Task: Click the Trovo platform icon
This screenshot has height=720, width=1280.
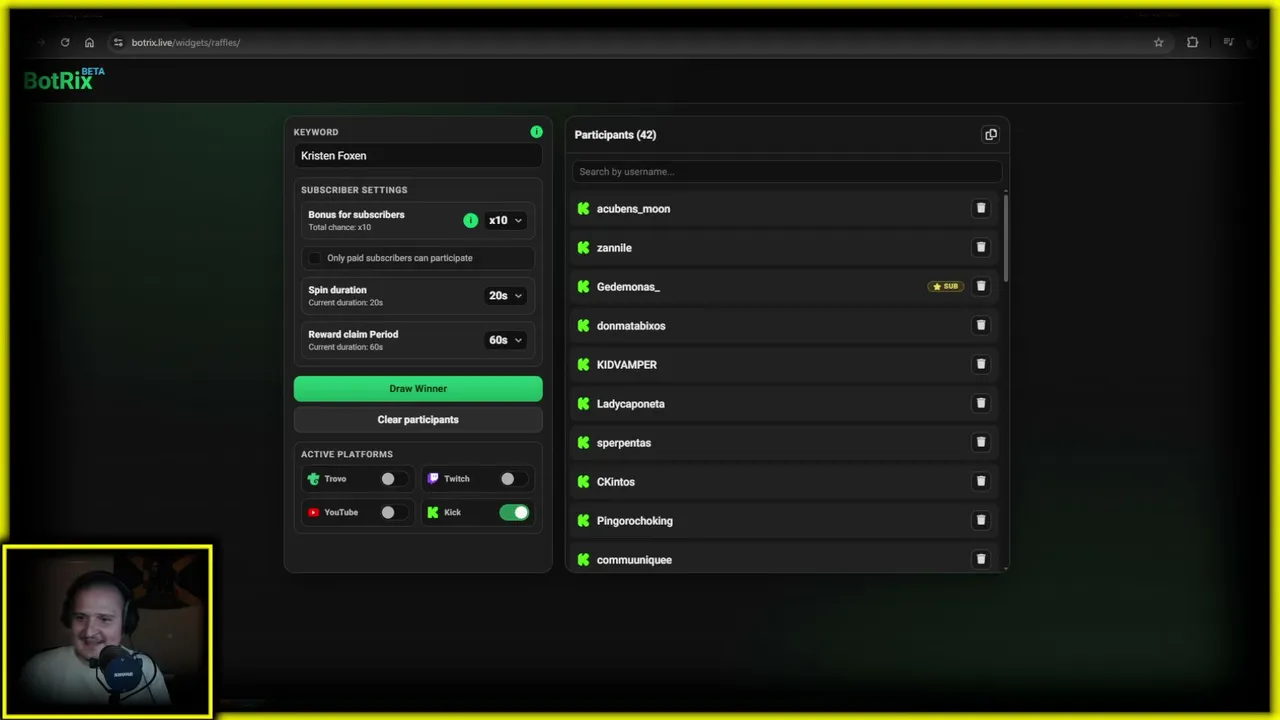Action: point(313,479)
